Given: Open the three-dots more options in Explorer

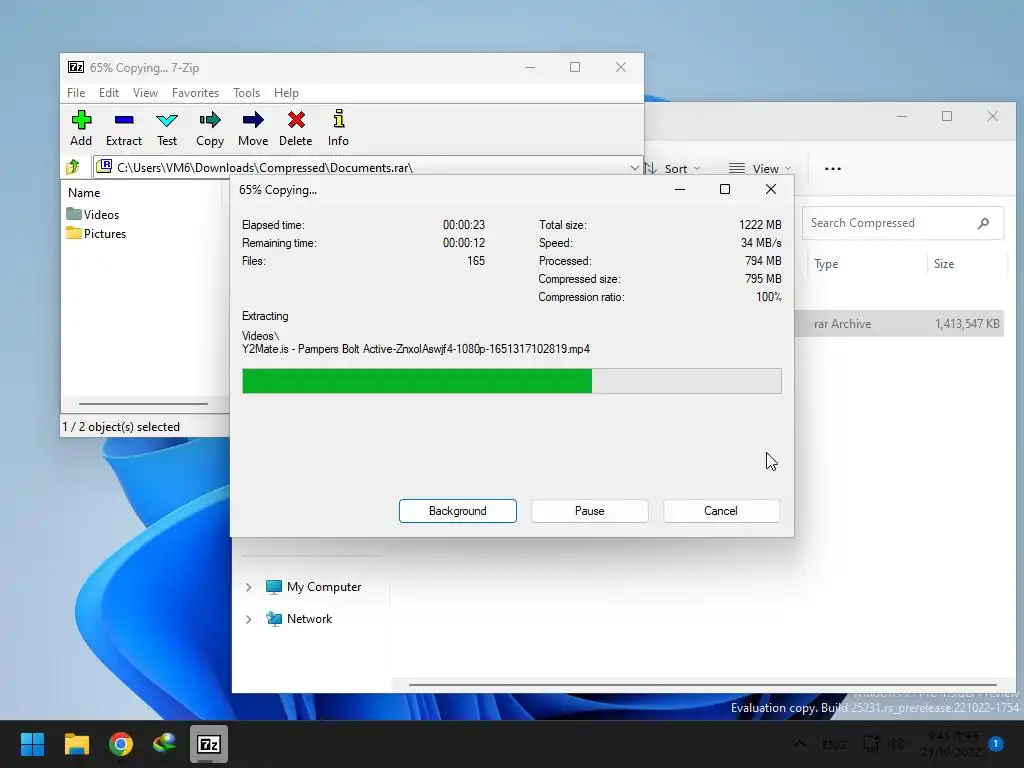Looking at the screenshot, I should tap(833, 168).
